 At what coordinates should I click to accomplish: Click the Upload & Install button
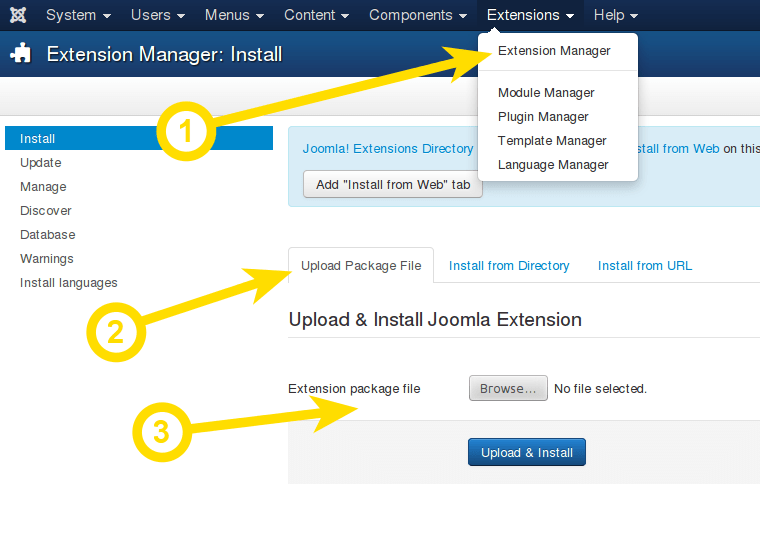(x=527, y=452)
